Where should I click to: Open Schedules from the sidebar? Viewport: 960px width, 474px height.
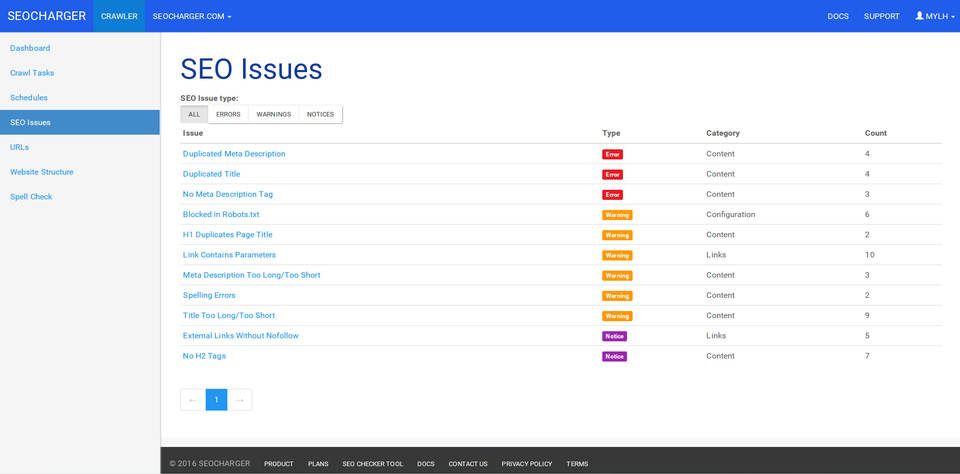pos(29,98)
